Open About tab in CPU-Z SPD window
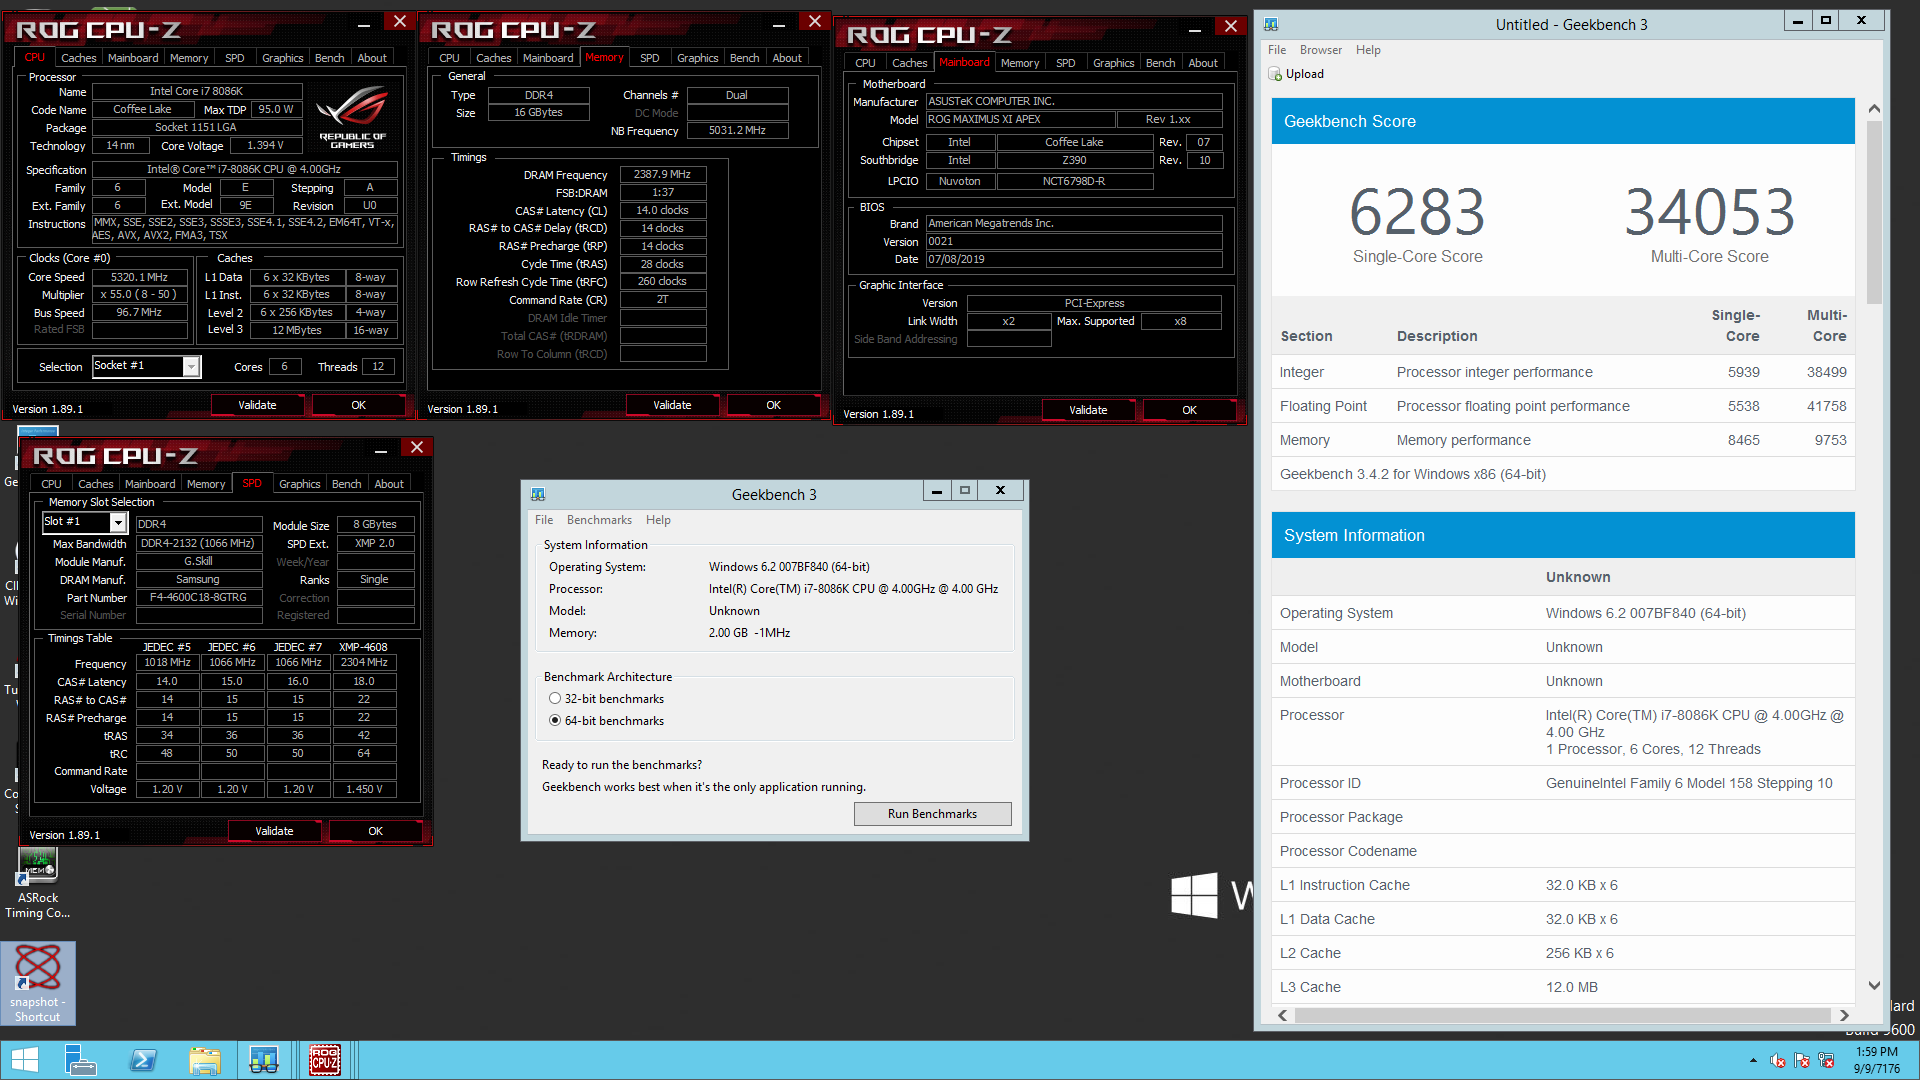1920x1080 pixels. pyautogui.click(x=389, y=484)
